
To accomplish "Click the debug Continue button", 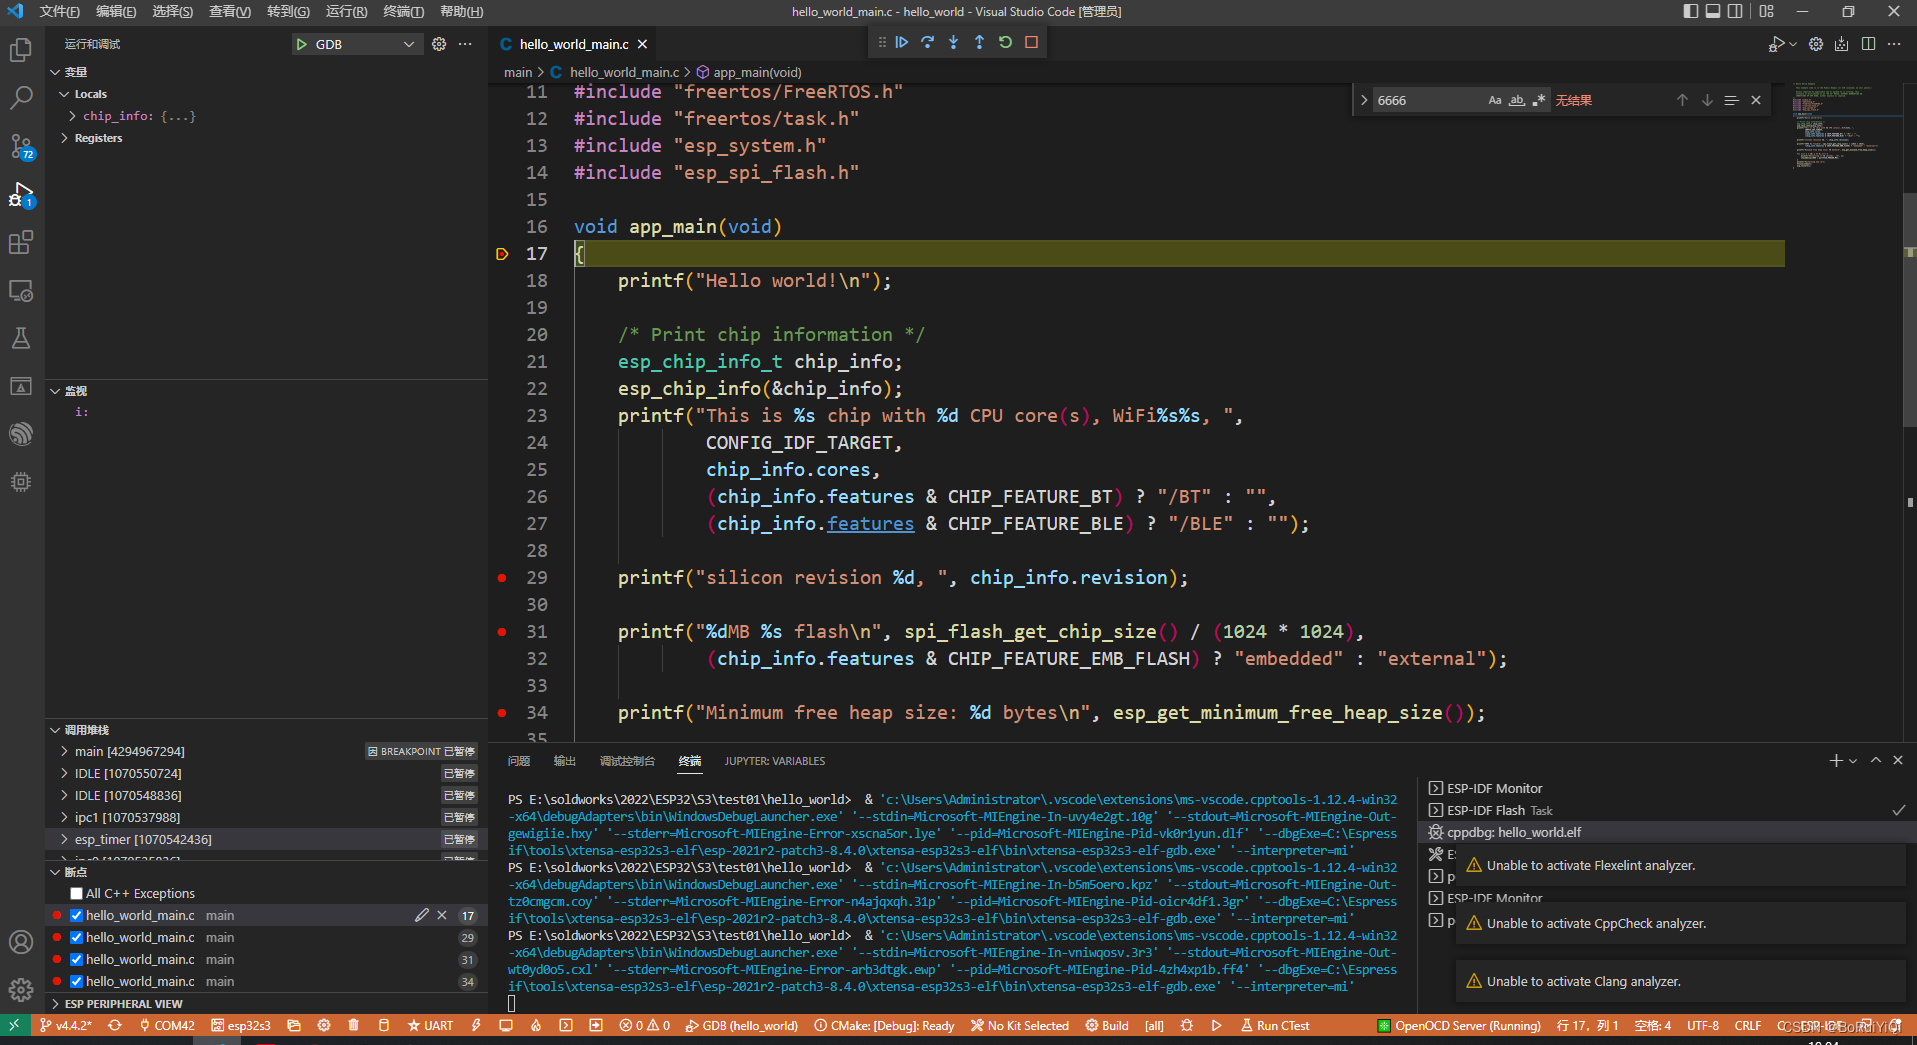I will (901, 42).
